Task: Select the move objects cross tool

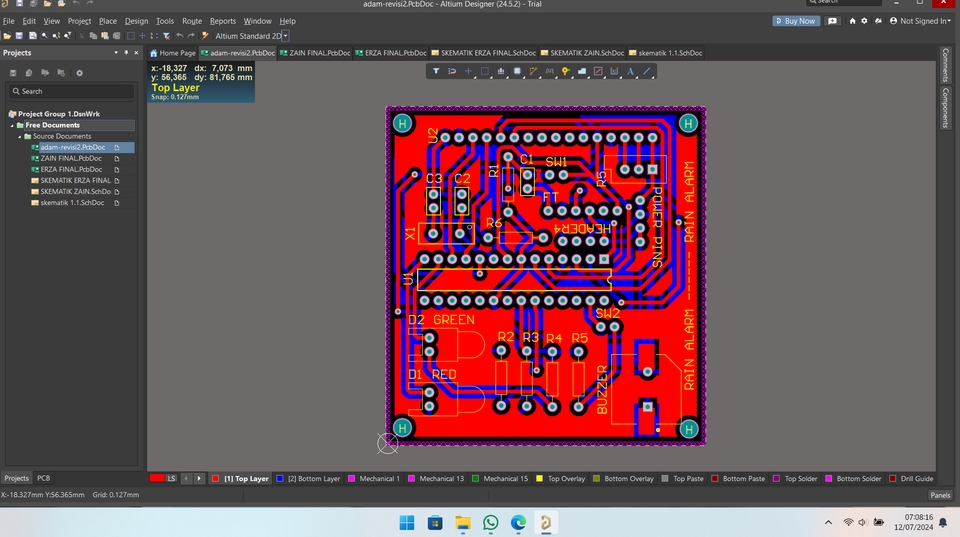Action: 468,71
